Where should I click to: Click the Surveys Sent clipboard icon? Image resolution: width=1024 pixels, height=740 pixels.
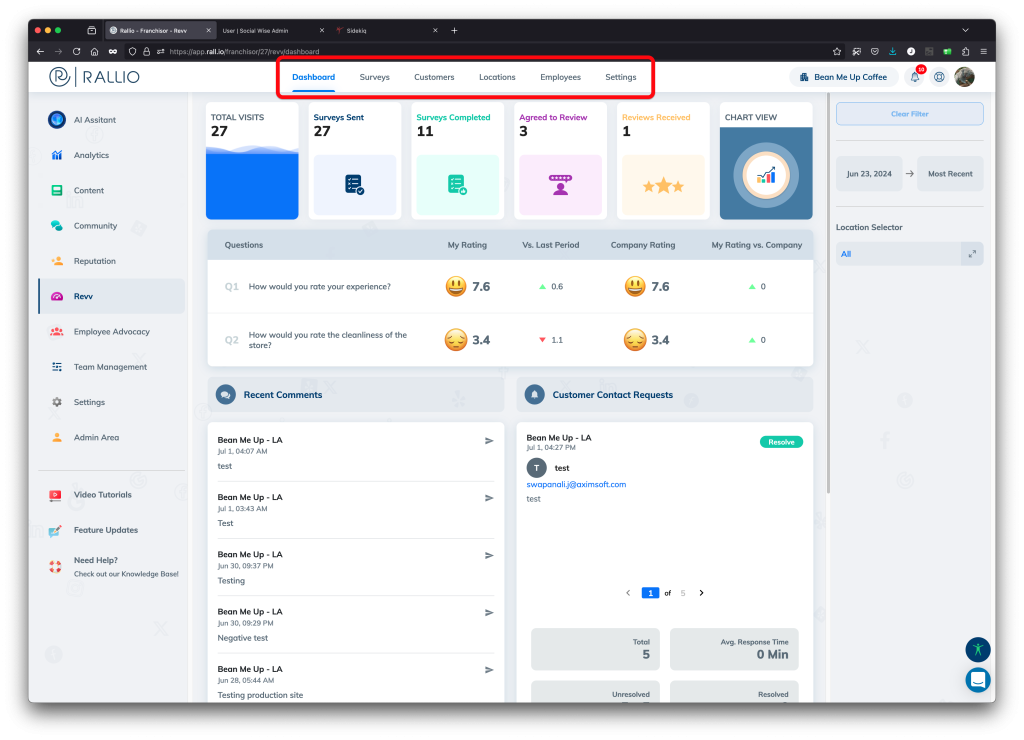(354, 184)
